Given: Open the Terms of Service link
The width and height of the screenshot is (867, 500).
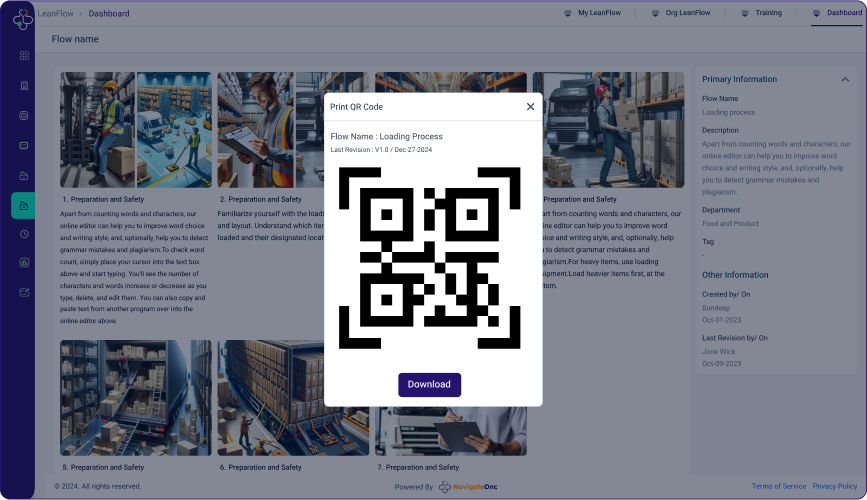Looking at the screenshot, I should coord(778,487).
